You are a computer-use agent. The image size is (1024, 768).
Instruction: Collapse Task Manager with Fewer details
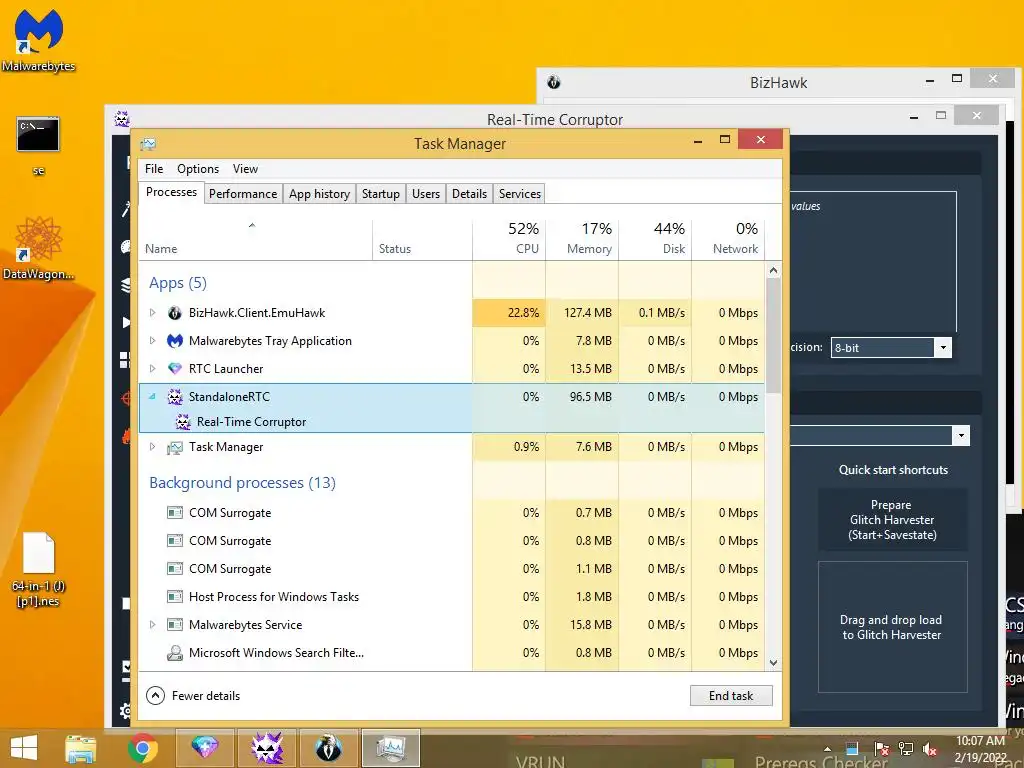click(x=193, y=696)
